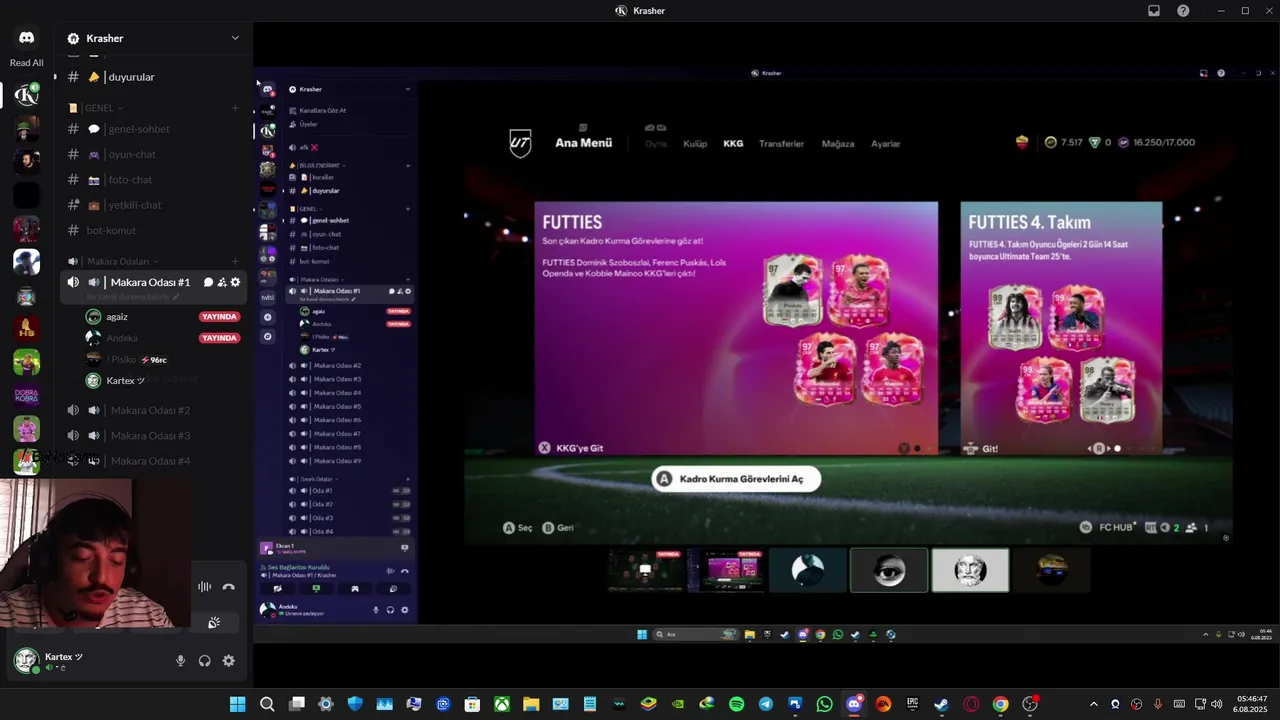Open the first stream thumbnail with YAYINDA badge
1280x720 pixels.
646,570
